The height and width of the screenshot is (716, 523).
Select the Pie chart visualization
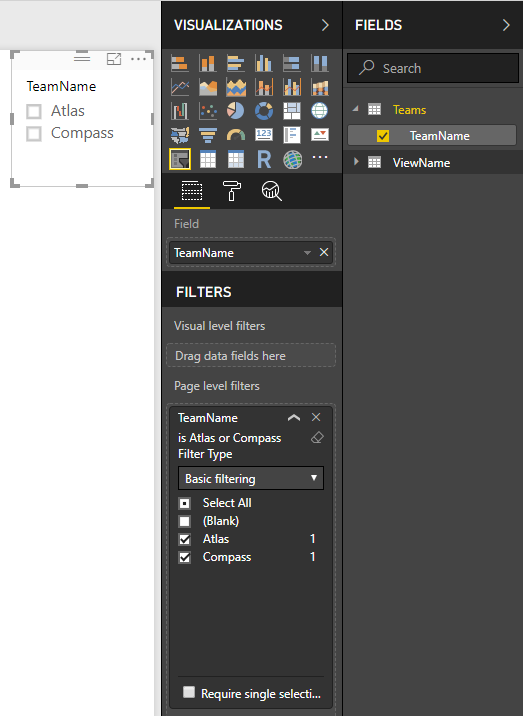[236, 111]
